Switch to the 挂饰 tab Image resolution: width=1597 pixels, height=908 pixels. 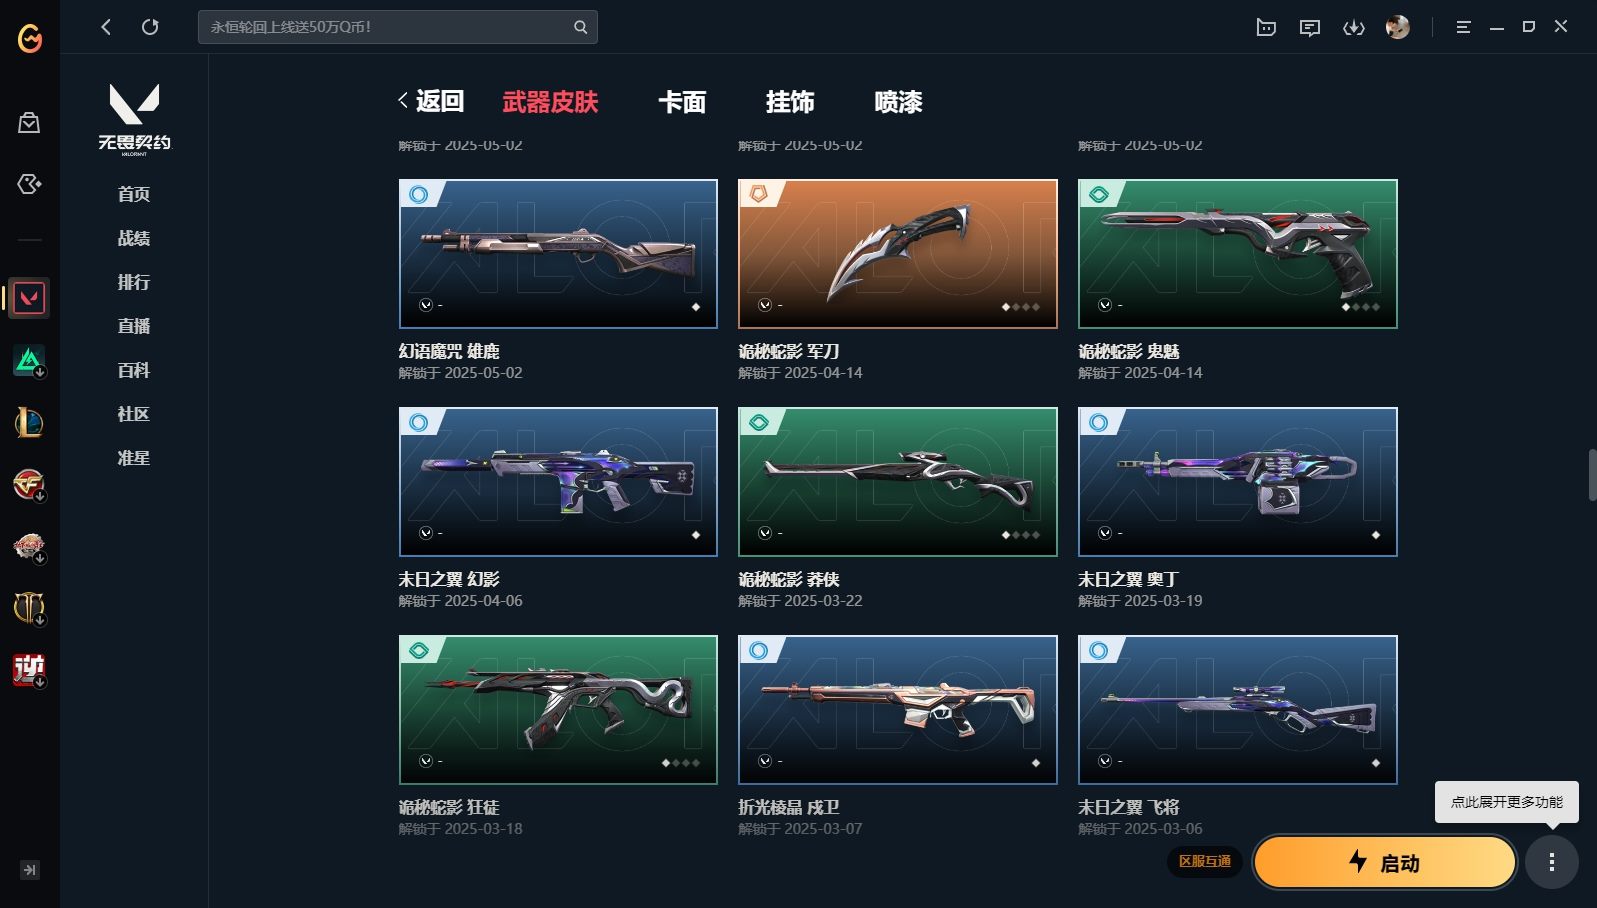790,102
